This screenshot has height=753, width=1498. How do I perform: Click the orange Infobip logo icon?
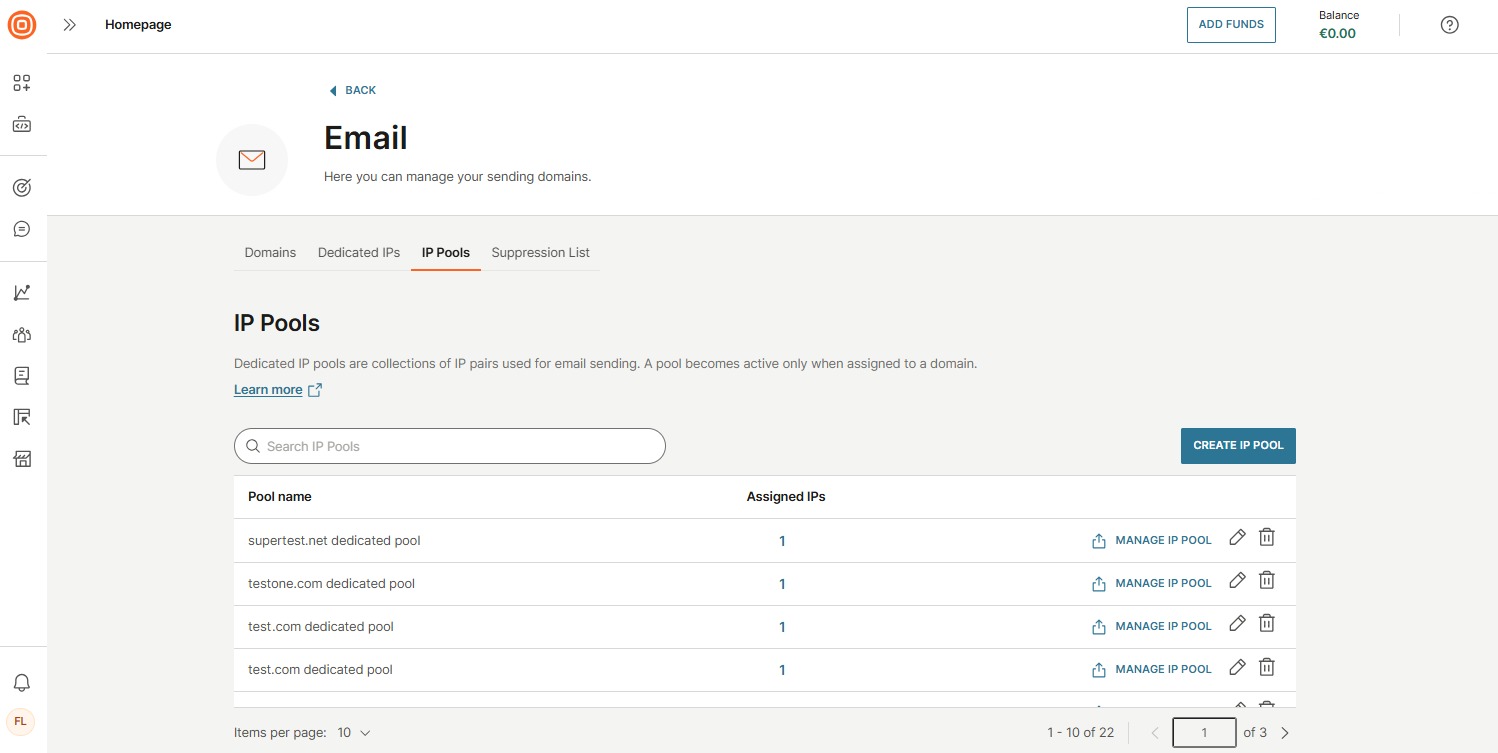22,25
